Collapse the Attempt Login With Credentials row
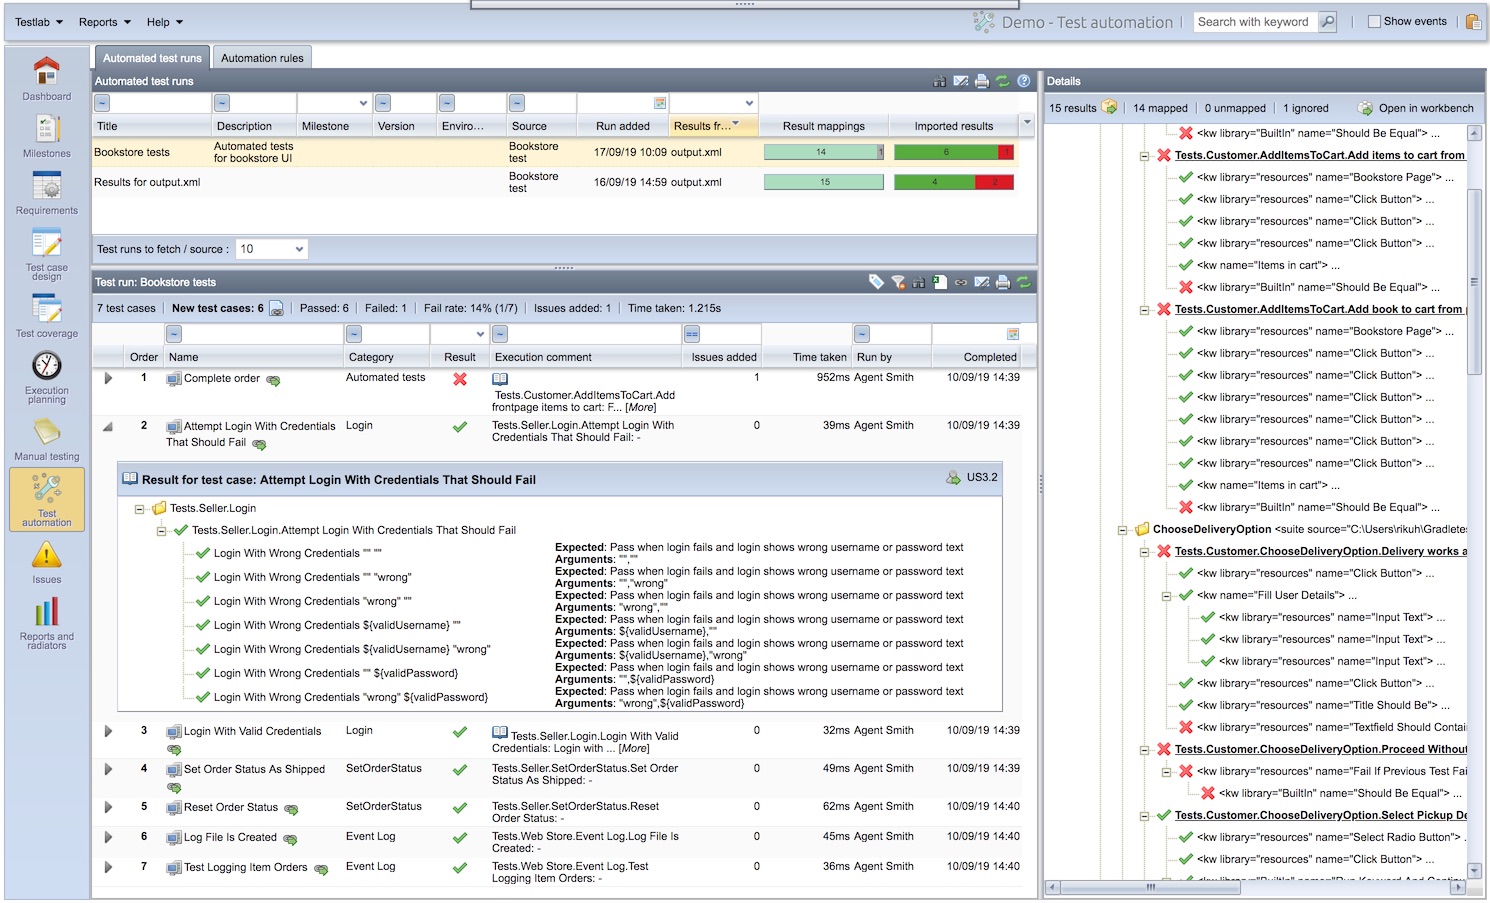 pos(108,426)
